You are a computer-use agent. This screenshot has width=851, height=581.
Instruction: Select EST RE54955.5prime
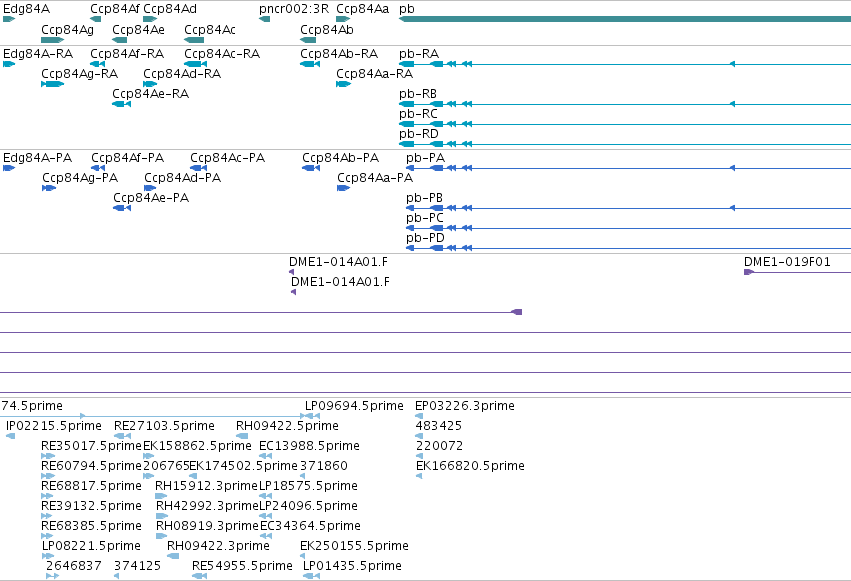tap(242, 566)
